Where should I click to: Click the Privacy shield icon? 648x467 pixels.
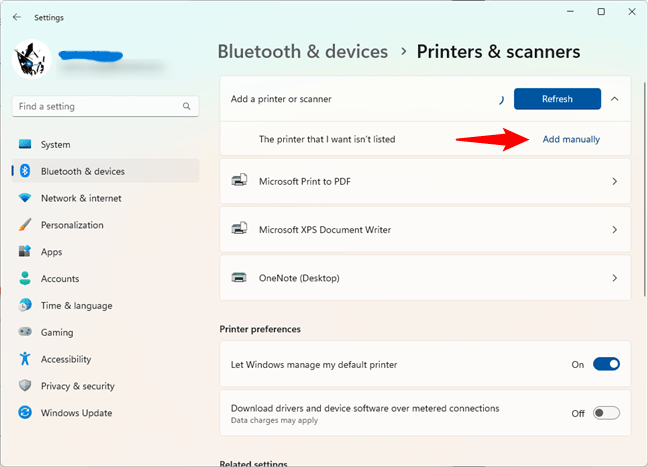point(25,386)
